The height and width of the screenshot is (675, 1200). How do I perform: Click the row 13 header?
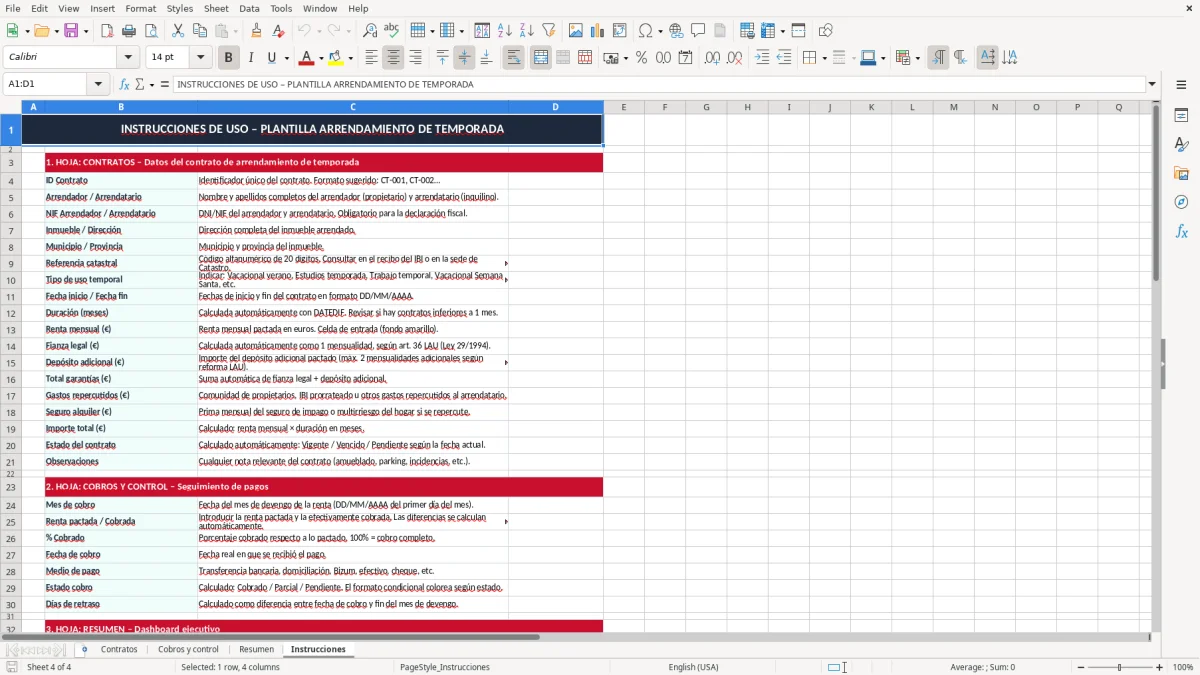coord(11,329)
